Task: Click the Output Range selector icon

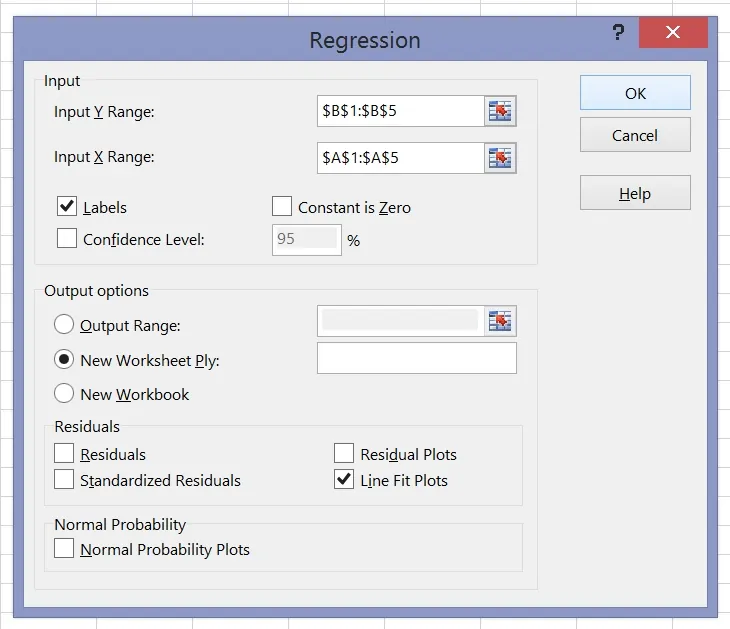Action: click(x=500, y=321)
